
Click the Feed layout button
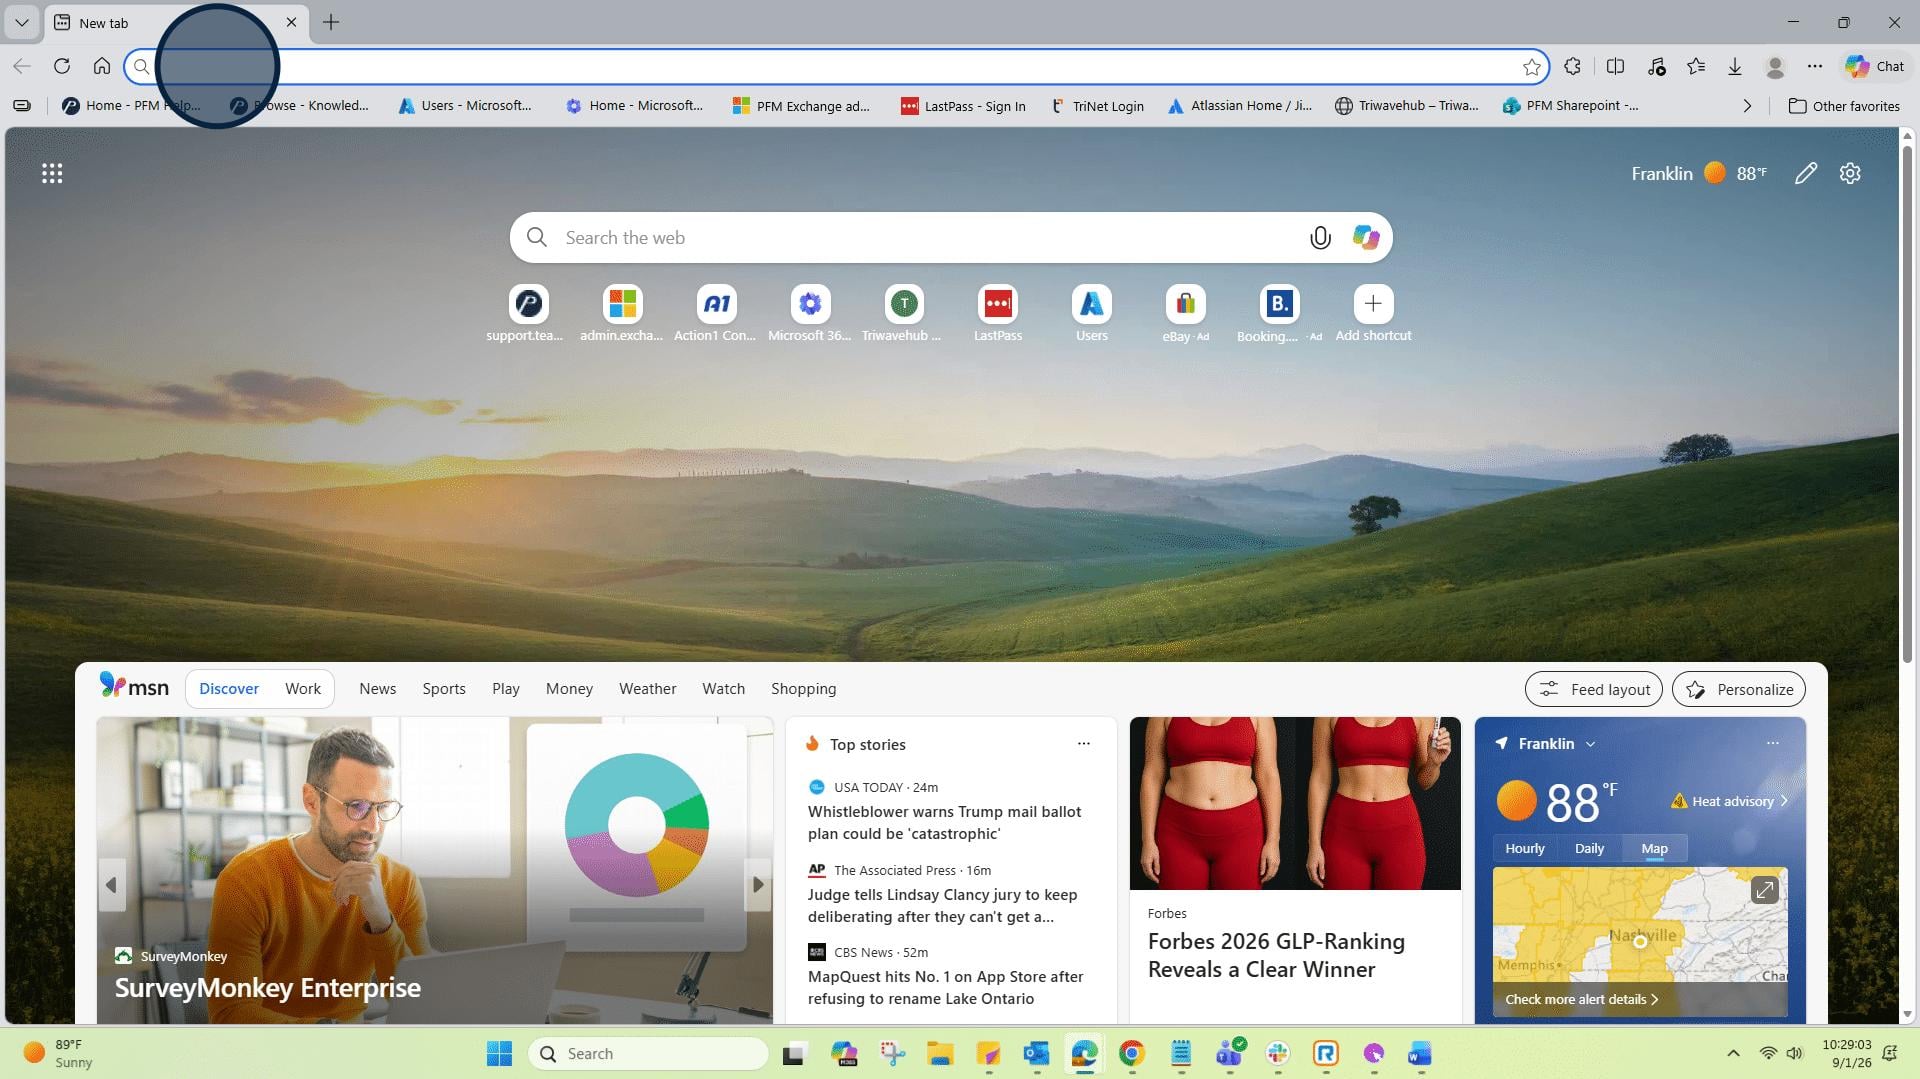coord(1594,689)
